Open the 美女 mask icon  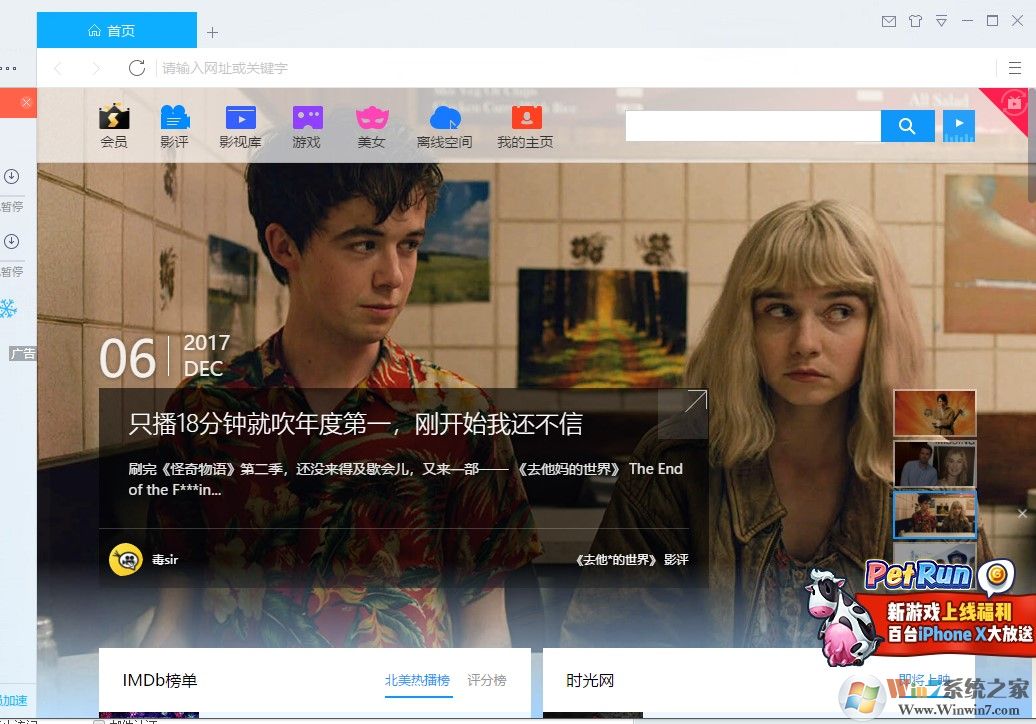click(372, 126)
